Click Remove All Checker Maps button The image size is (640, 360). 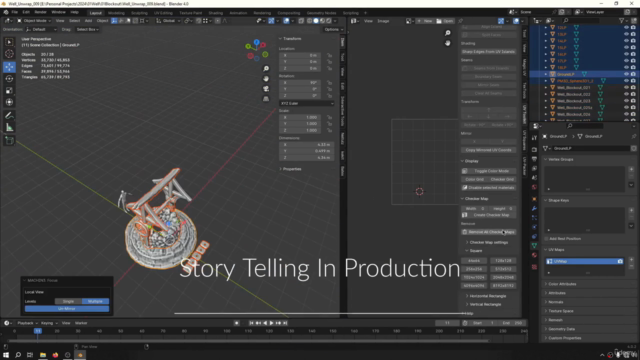tap(489, 232)
